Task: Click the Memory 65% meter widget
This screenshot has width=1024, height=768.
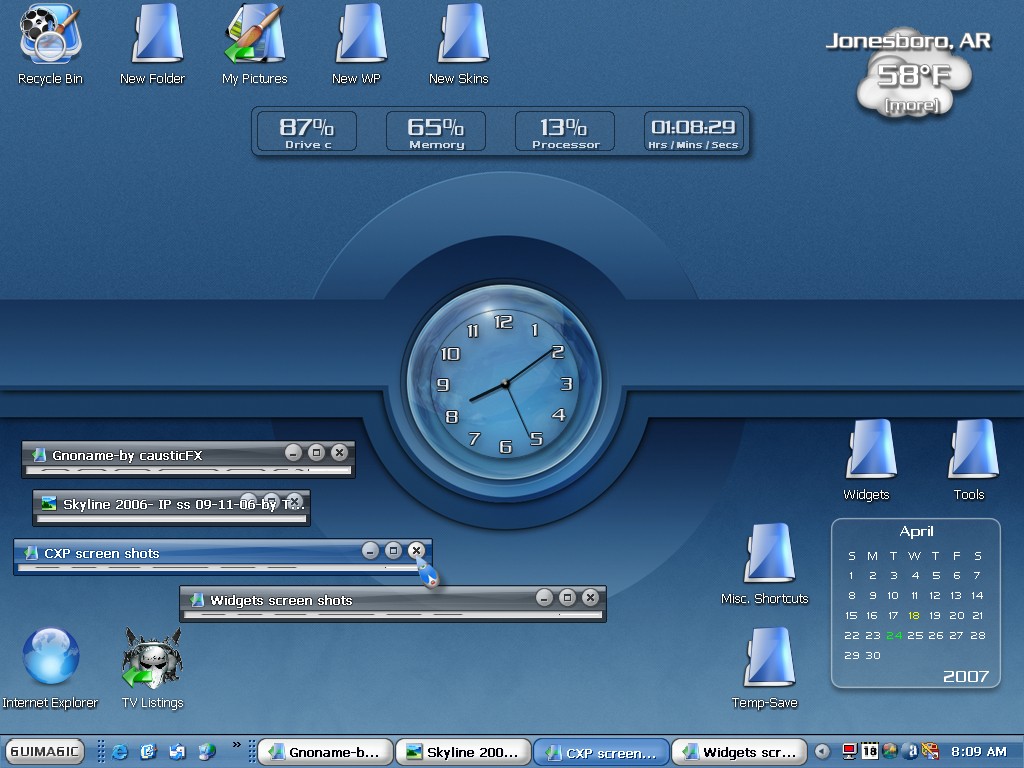Action: (436, 131)
